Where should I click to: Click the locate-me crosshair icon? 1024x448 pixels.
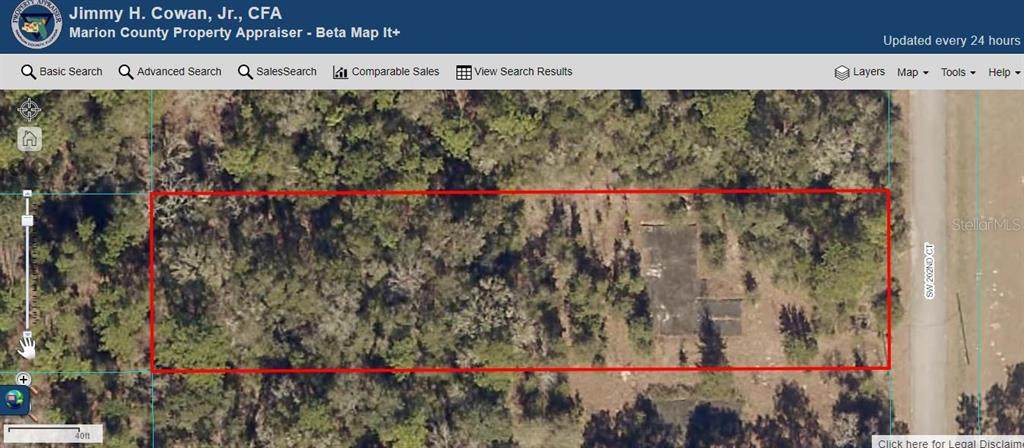click(29, 109)
